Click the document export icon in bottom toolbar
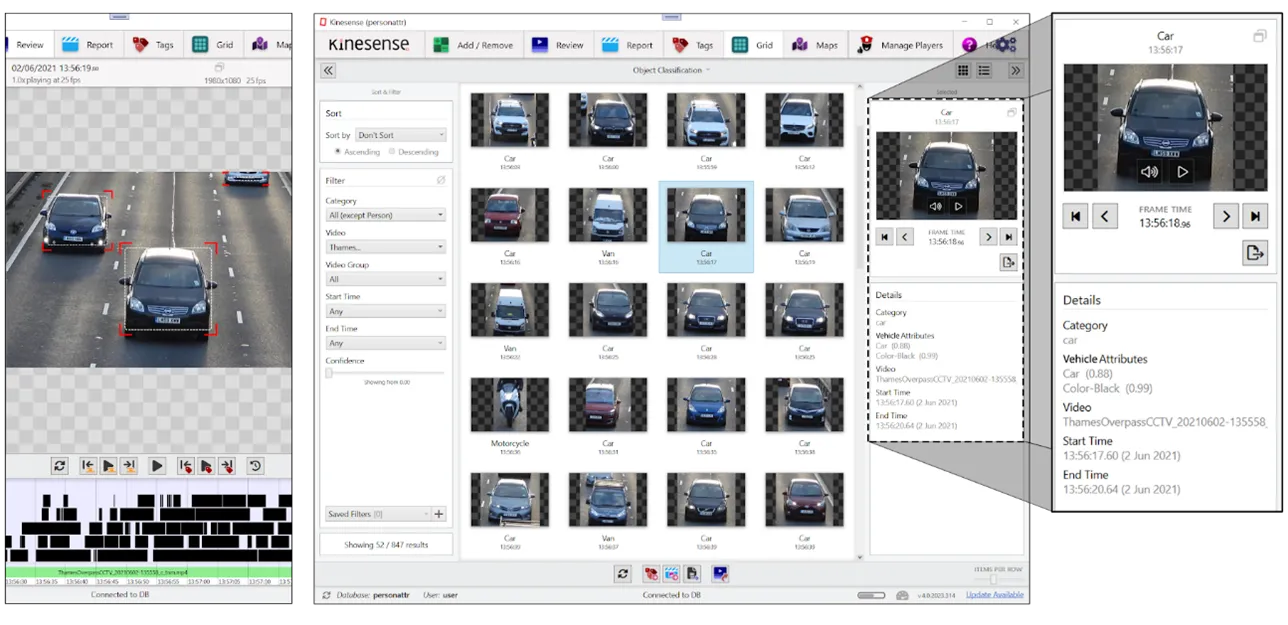The height and width of the screenshot is (625, 1288). [x=694, y=574]
